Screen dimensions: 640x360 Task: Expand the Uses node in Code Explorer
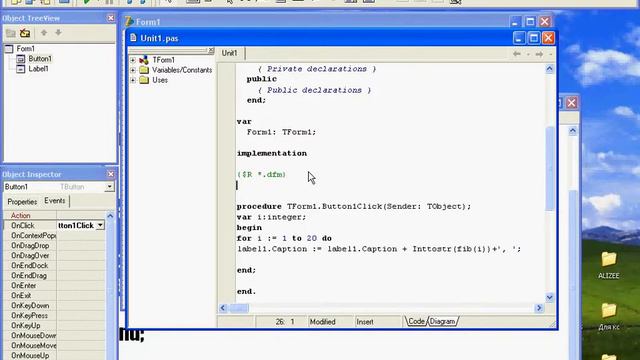pyautogui.click(x=133, y=80)
